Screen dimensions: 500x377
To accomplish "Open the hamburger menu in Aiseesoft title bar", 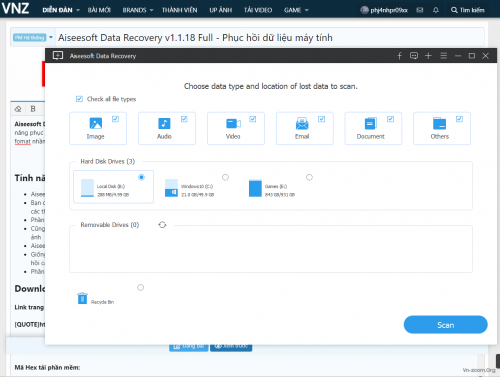I will [443, 56].
